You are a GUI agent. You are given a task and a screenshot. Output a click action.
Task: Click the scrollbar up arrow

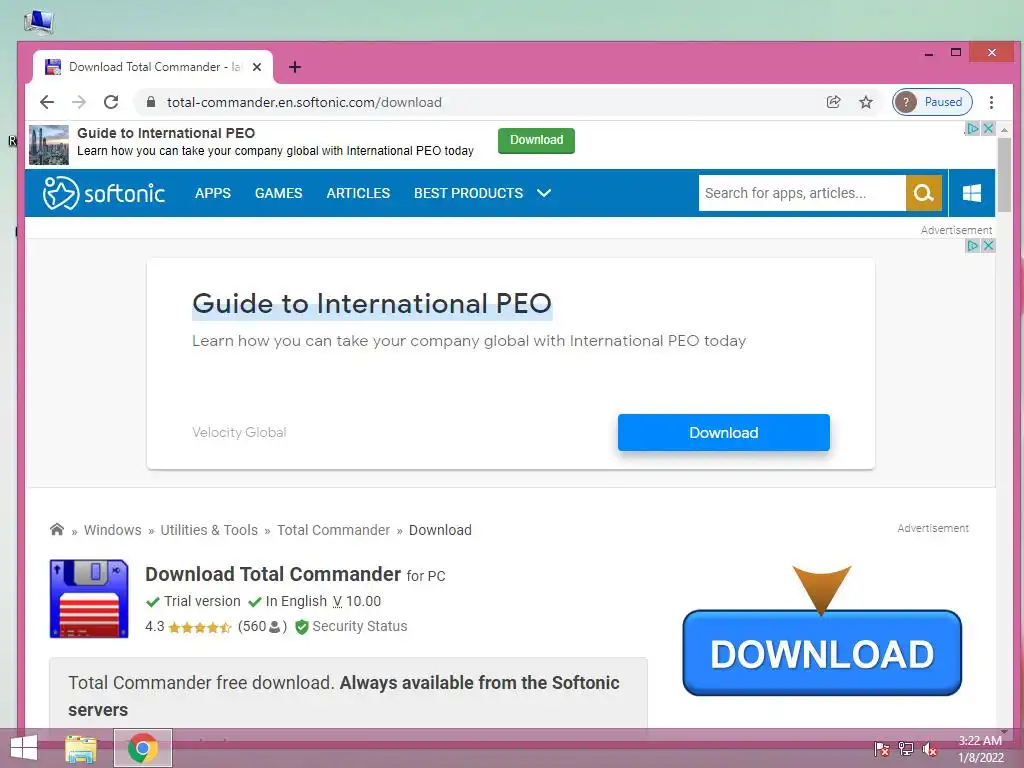tap(1004, 129)
